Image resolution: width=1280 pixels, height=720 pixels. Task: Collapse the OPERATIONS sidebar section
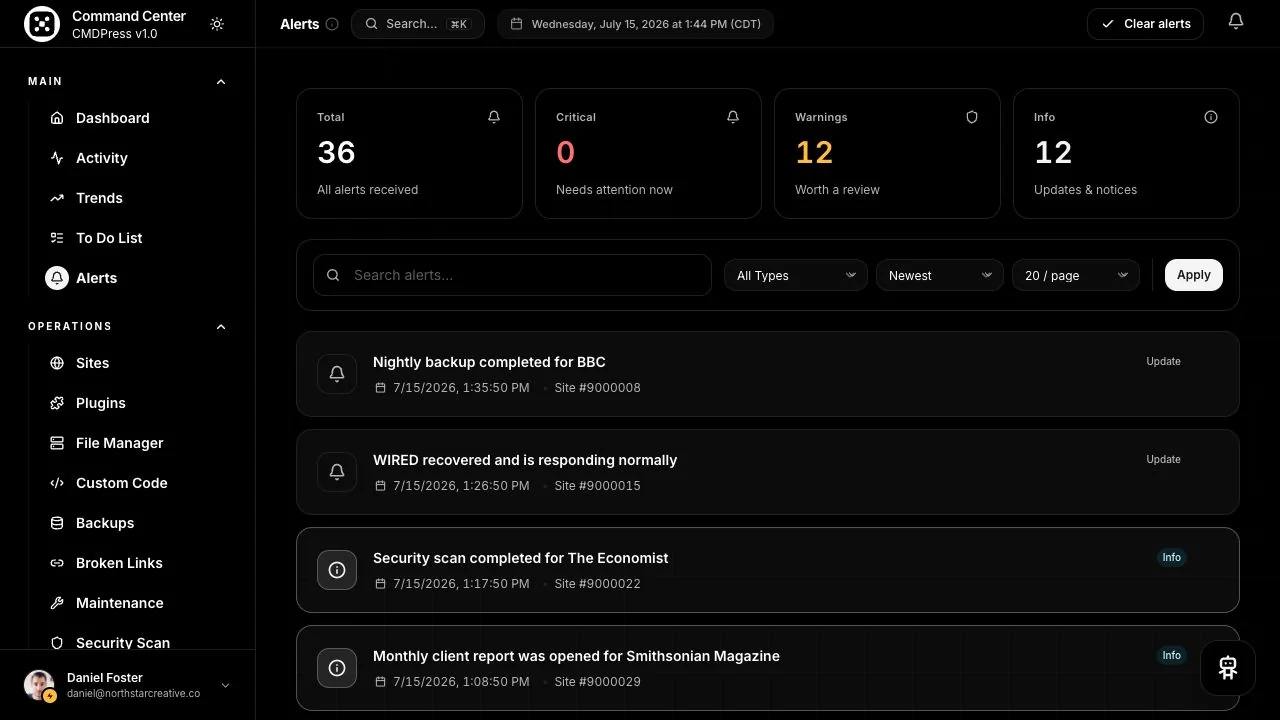(221, 327)
